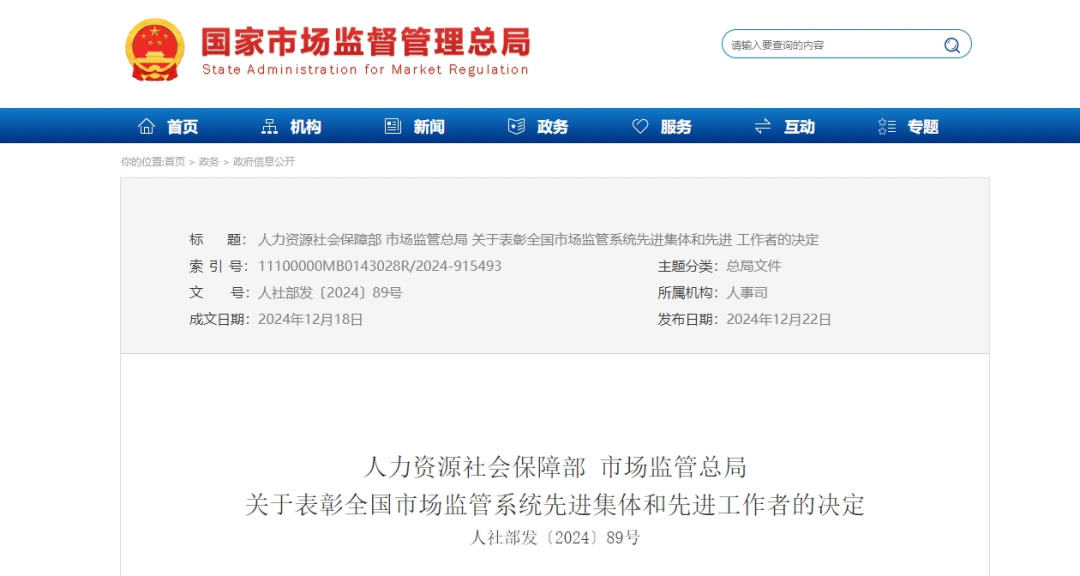Click the 政务 breadcrumb link
This screenshot has height=576, width=1080.
[209, 162]
